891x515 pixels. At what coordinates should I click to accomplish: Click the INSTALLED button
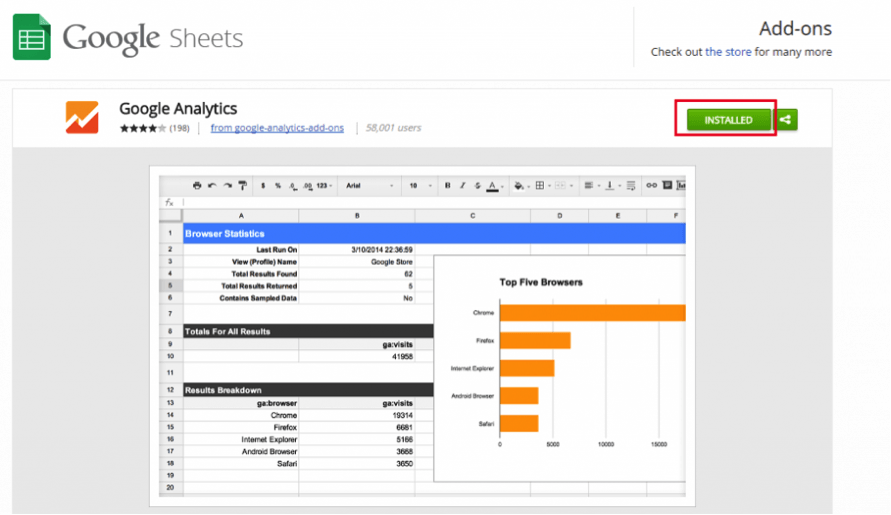pyautogui.click(x=728, y=120)
